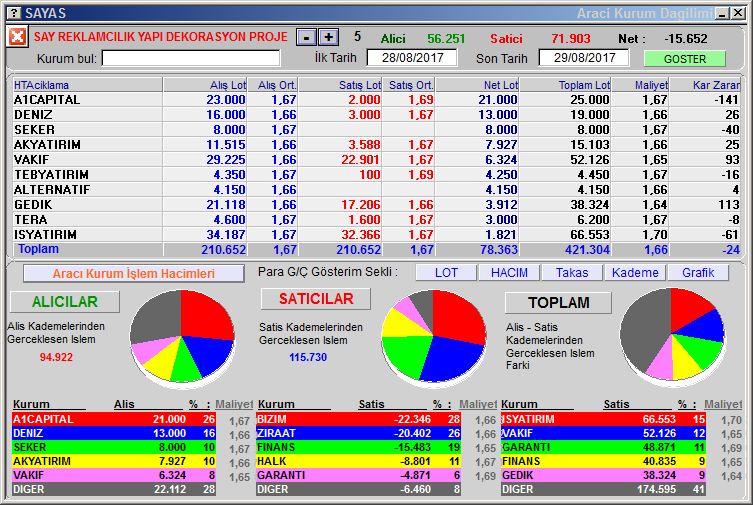Select the TERA row
Viewport: 753px width, 505px height.
pos(376,219)
